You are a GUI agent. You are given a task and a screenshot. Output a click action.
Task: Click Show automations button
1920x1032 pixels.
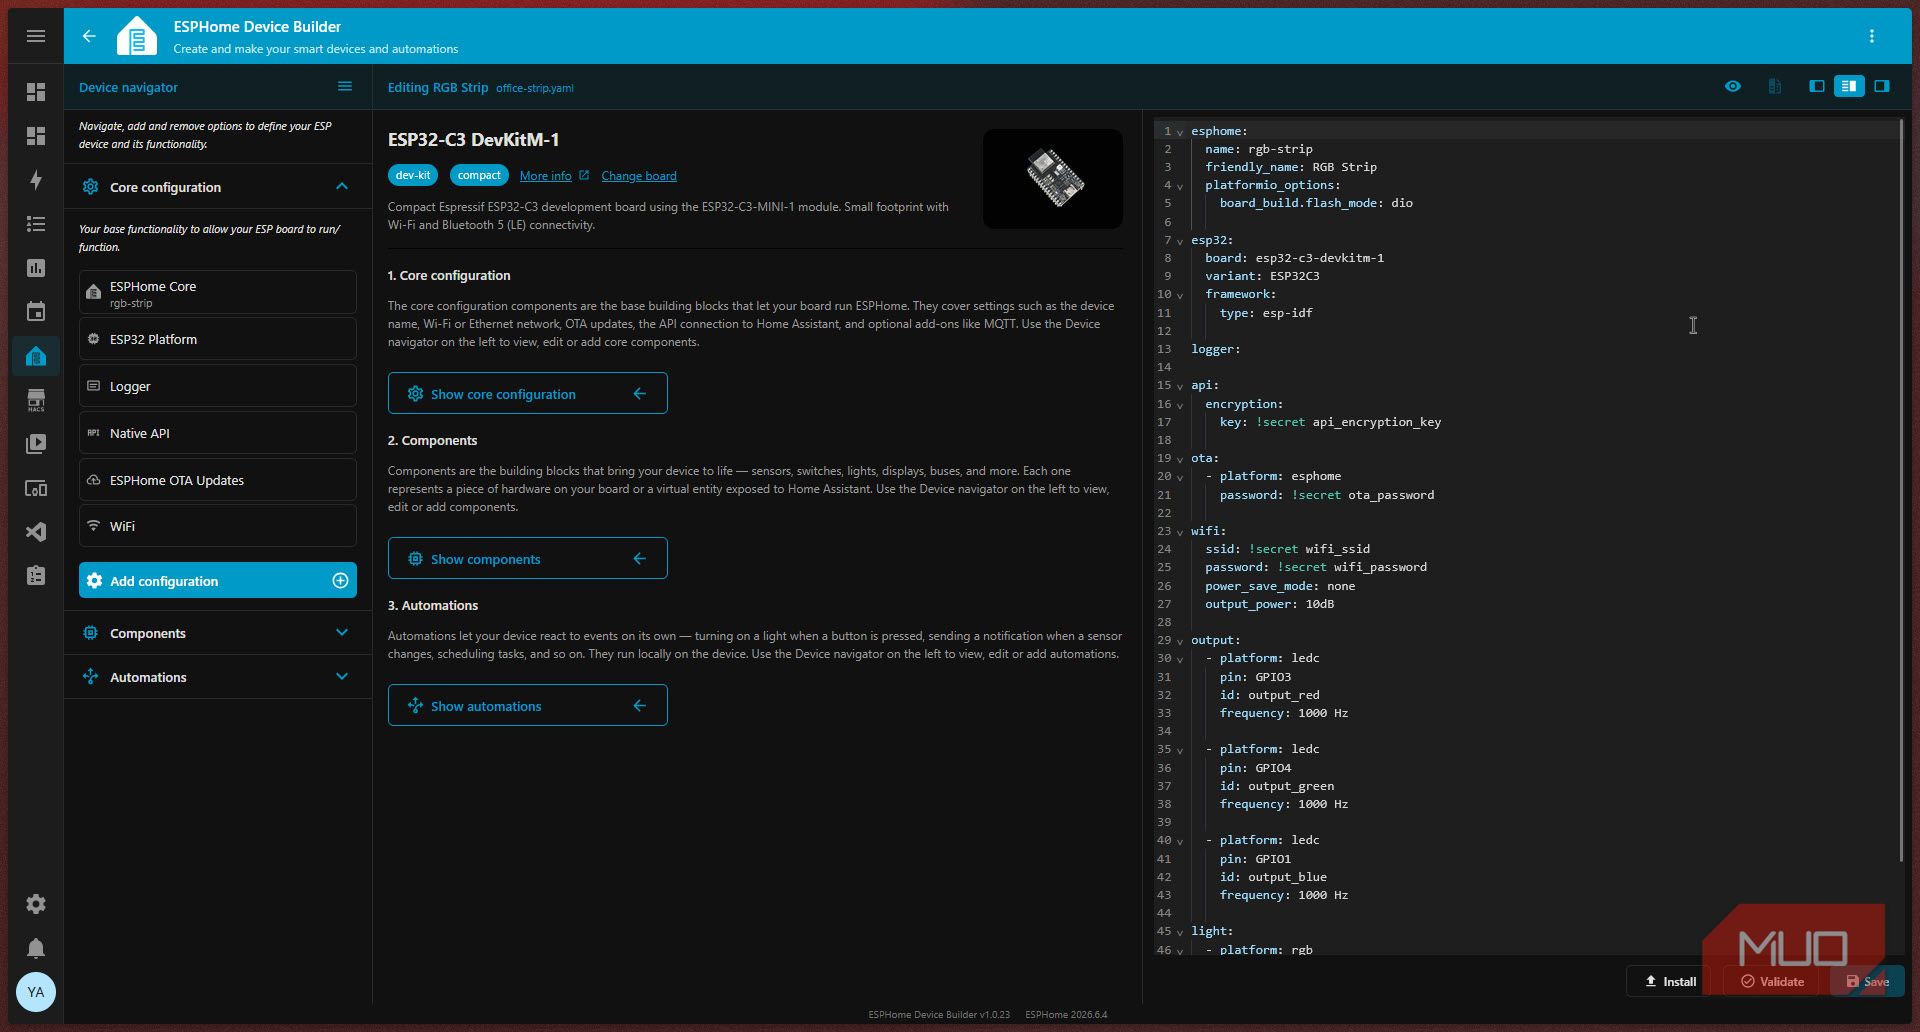click(x=528, y=706)
